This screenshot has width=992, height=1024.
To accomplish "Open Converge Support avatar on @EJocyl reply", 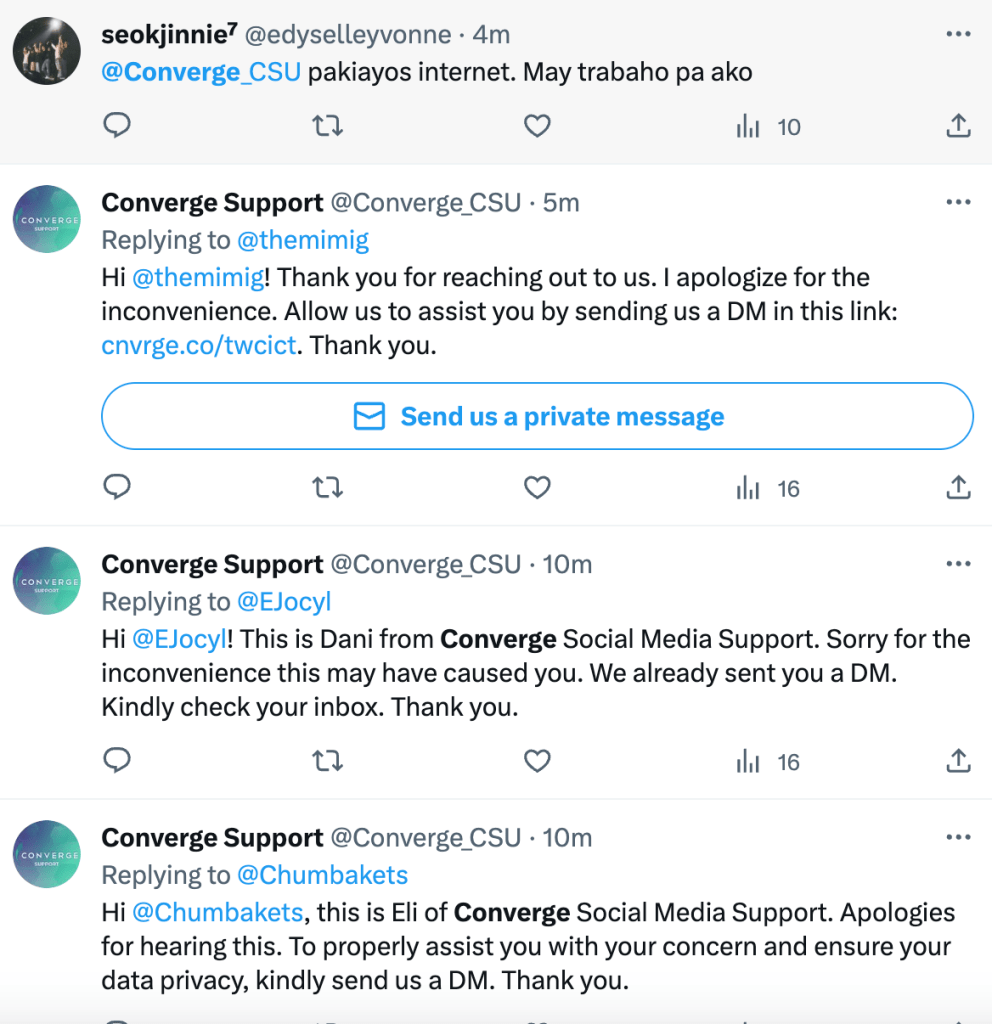I will click(47, 581).
